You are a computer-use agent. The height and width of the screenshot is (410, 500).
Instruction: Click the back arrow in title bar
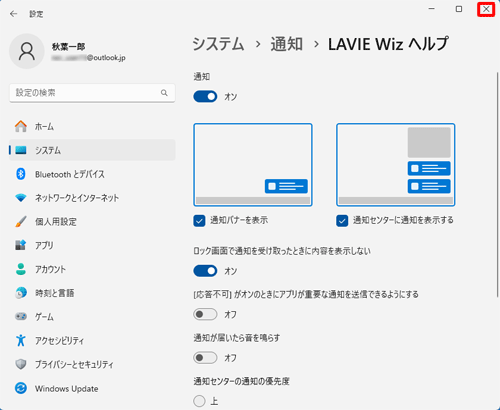13,14
